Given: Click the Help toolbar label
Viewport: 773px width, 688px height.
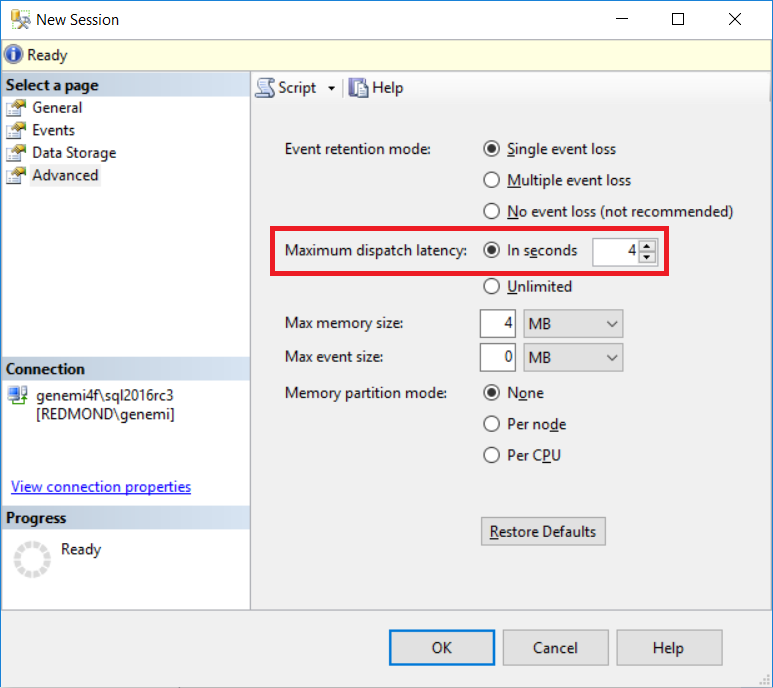Looking at the screenshot, I should pyautogui.click(x=387, y=88).
